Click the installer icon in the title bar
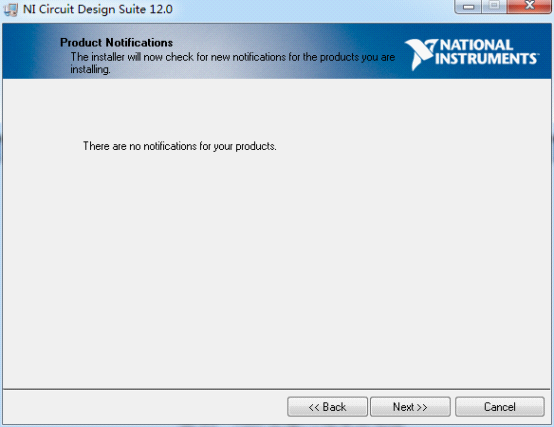 tap(10, 10)
